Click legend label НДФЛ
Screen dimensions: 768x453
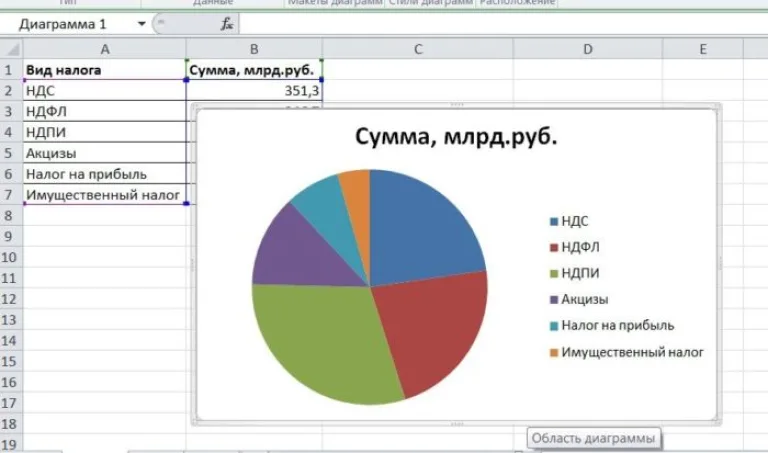[580, 247]
